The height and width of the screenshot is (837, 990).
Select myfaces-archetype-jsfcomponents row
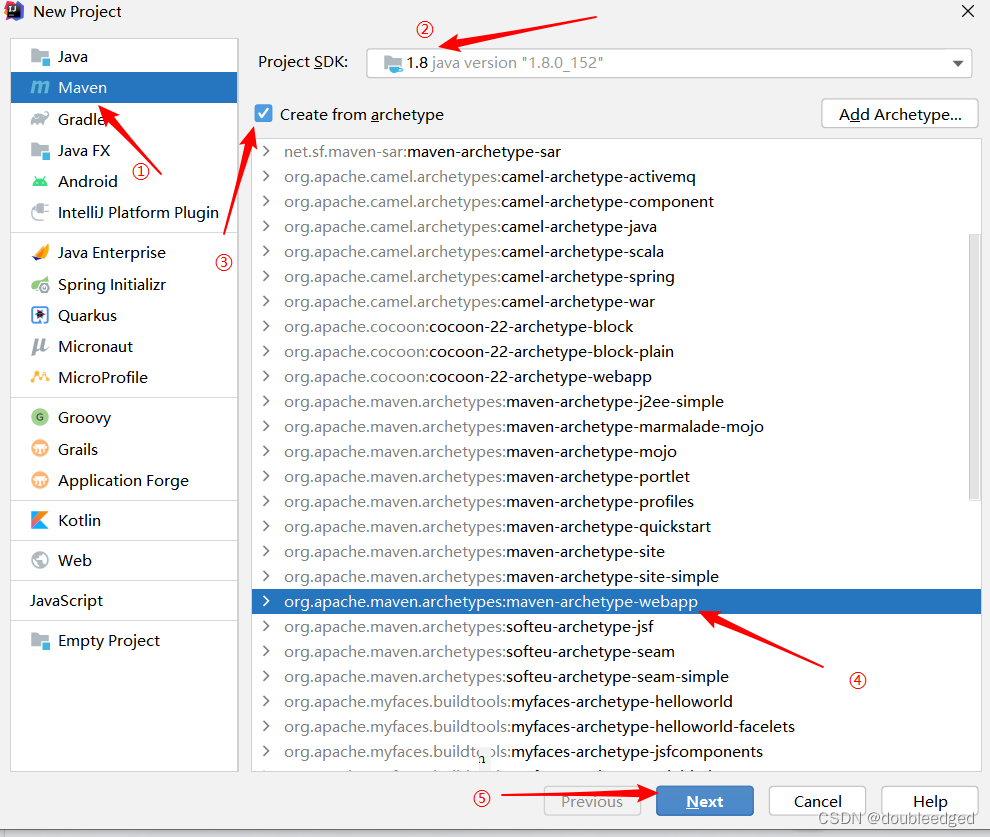(616, 752)
